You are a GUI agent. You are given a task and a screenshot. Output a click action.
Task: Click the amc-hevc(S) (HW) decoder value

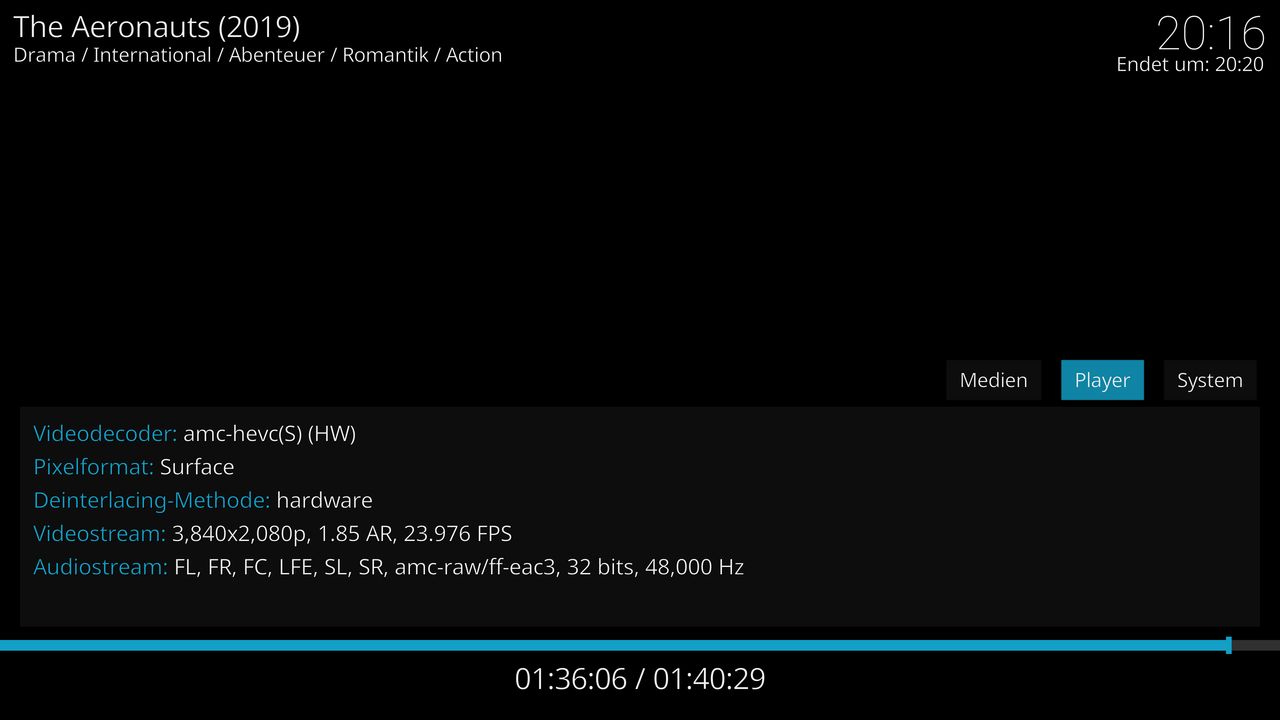tap(269, 433)
